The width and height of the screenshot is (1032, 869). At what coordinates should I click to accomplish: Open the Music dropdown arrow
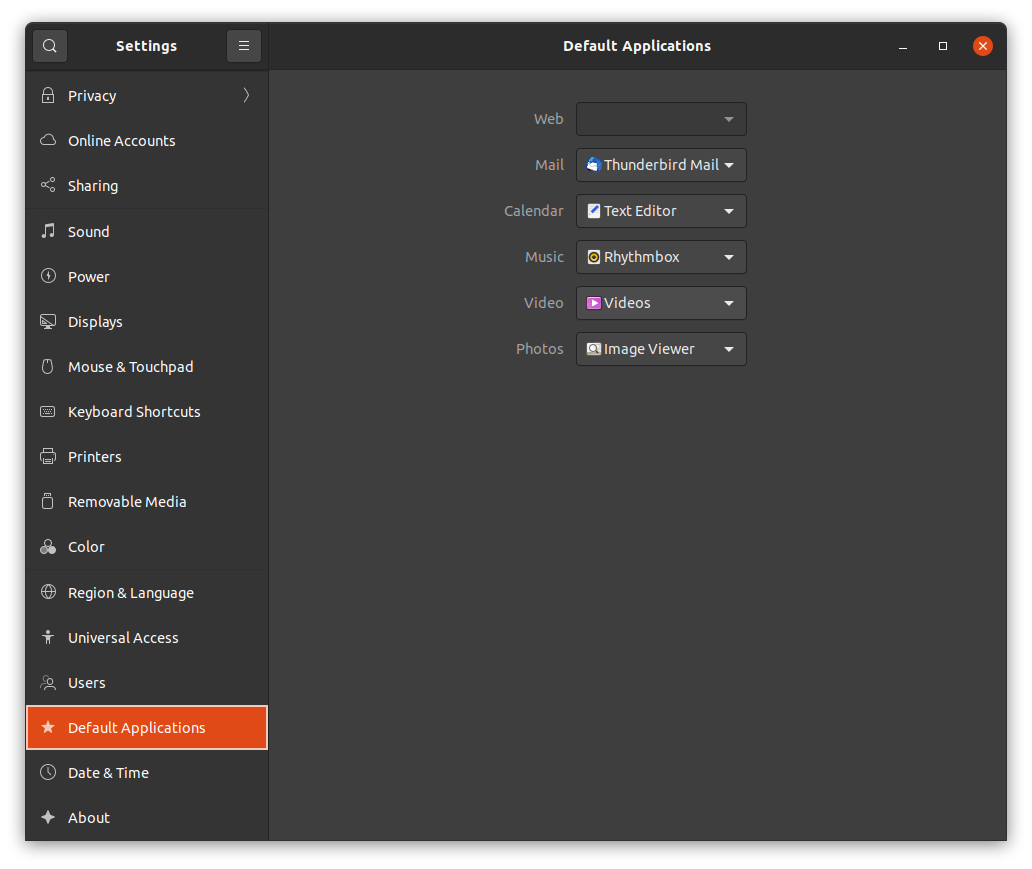click(x=729, y=257)
